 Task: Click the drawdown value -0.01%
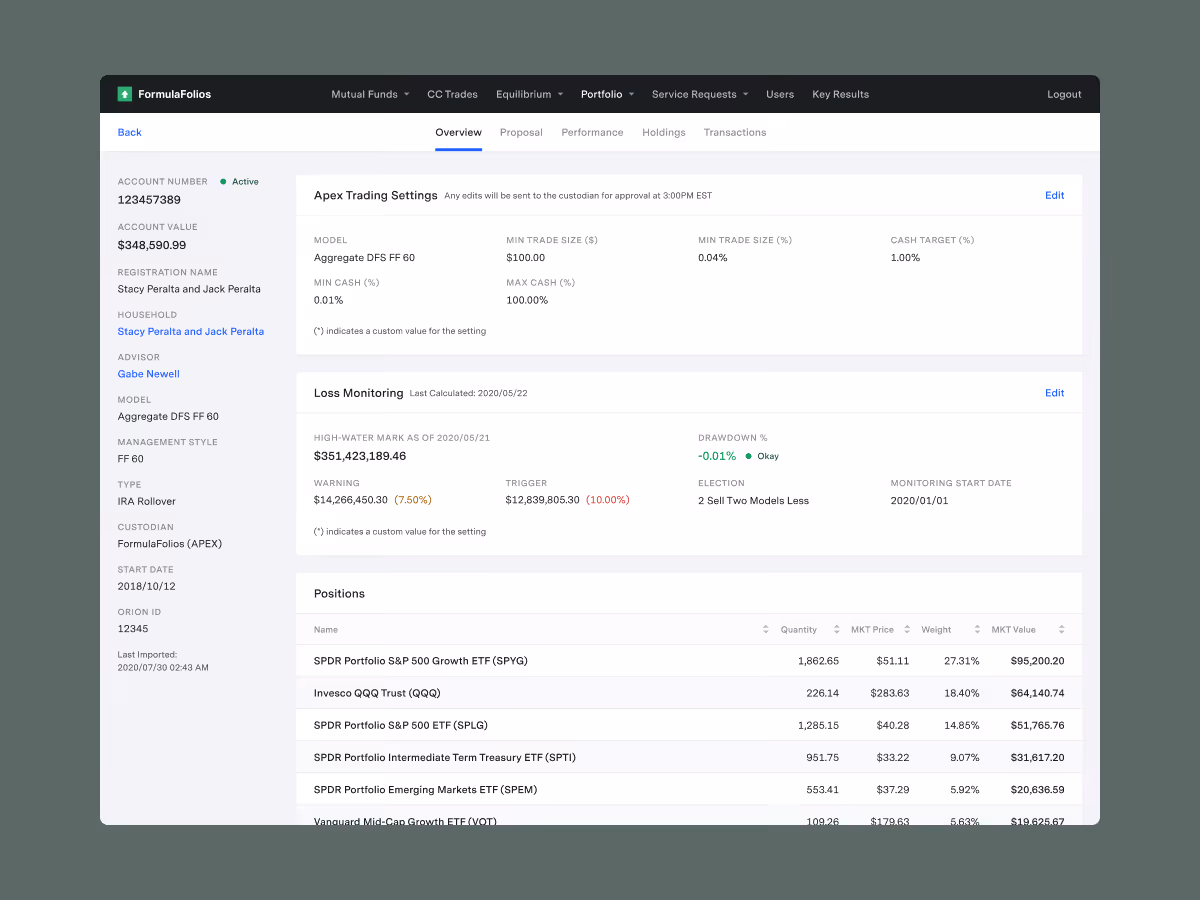click(x=717, y=456)
